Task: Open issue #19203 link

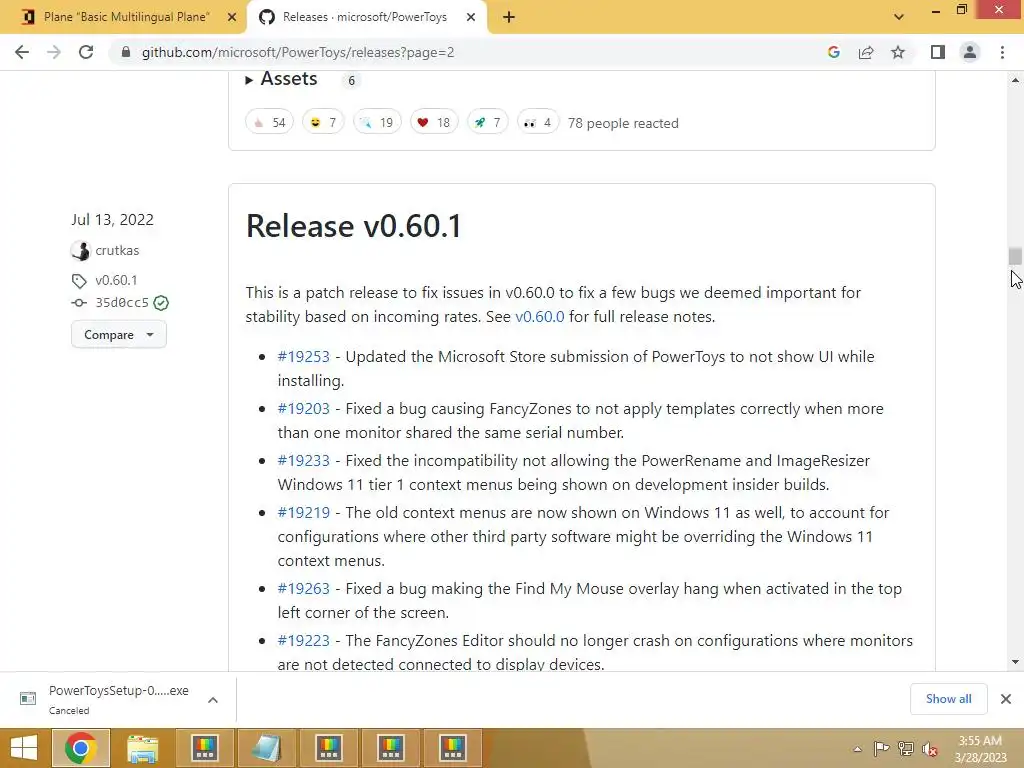Action: 304,409
